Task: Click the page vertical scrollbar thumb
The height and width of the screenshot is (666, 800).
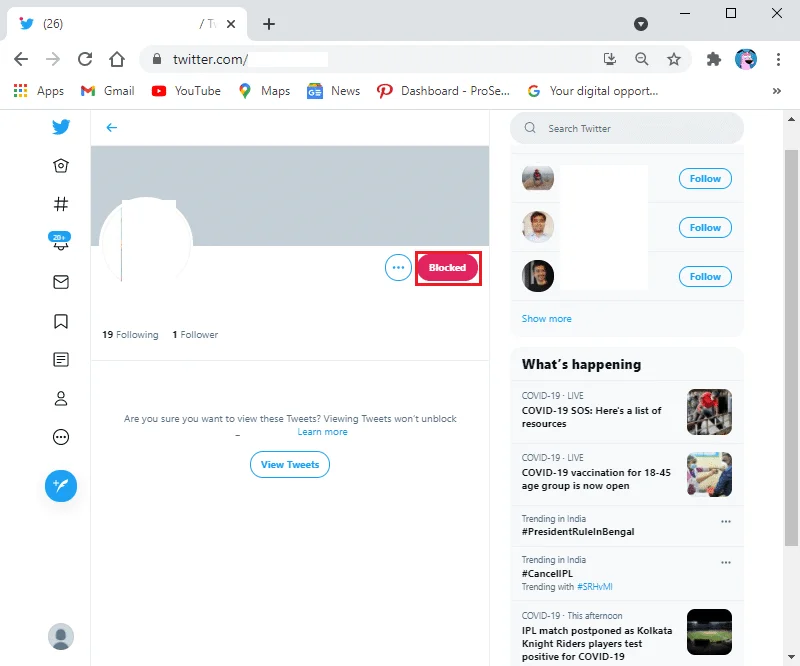Action: pos(791,348)
